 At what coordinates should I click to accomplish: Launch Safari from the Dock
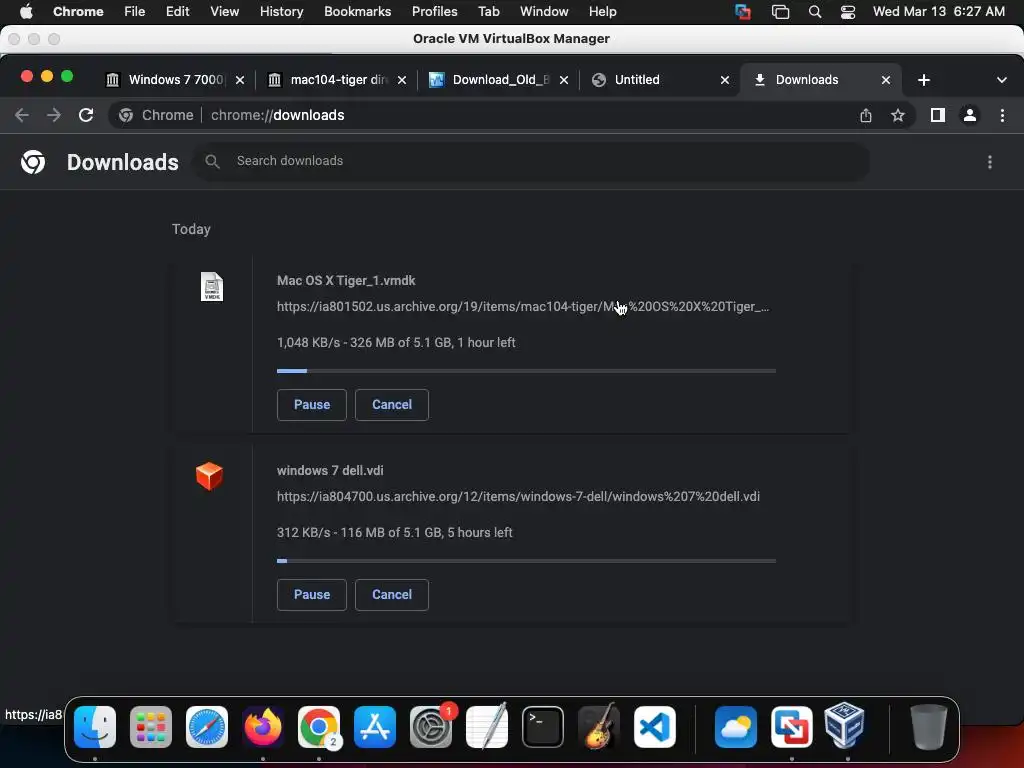207,727
